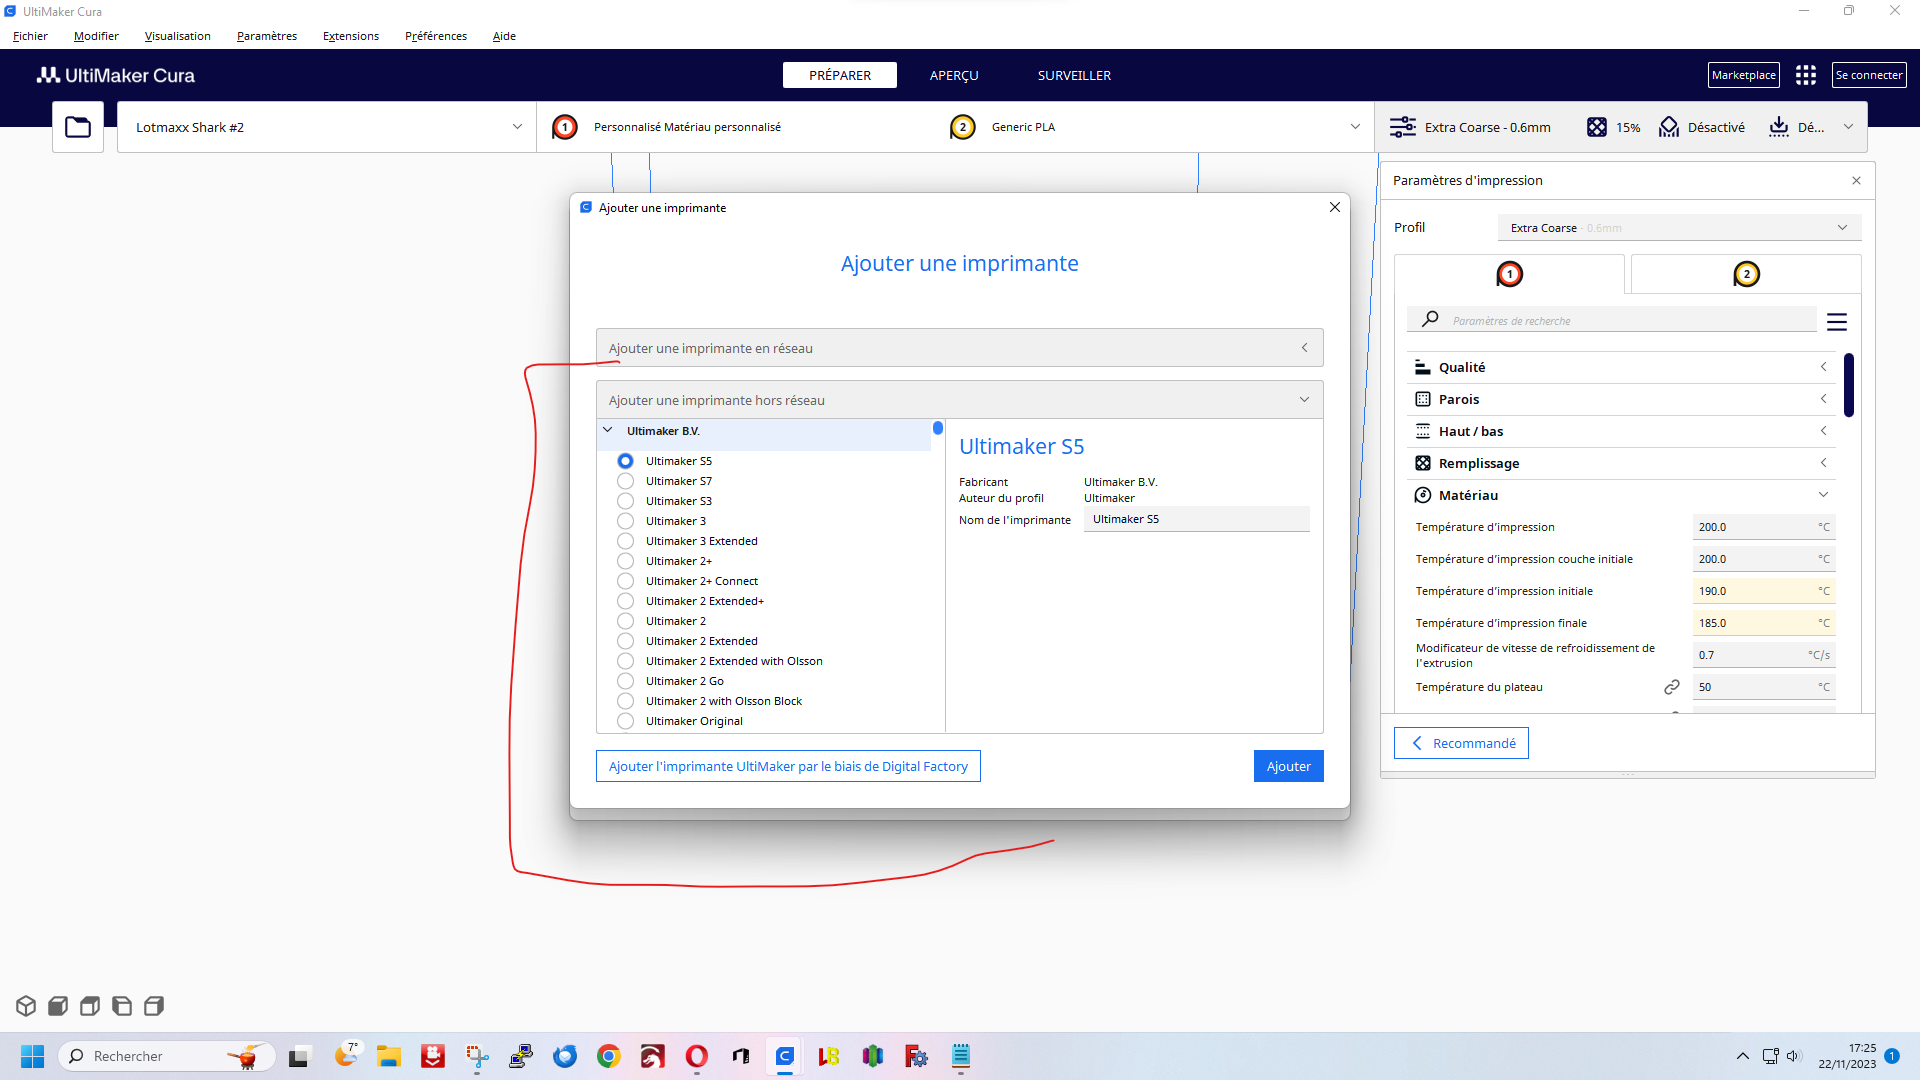Image resolution: width=1920 pixels, height=1080 pixels.
Task: Click the settings visibility hamburger menu icon
Action: (1836, 322)
